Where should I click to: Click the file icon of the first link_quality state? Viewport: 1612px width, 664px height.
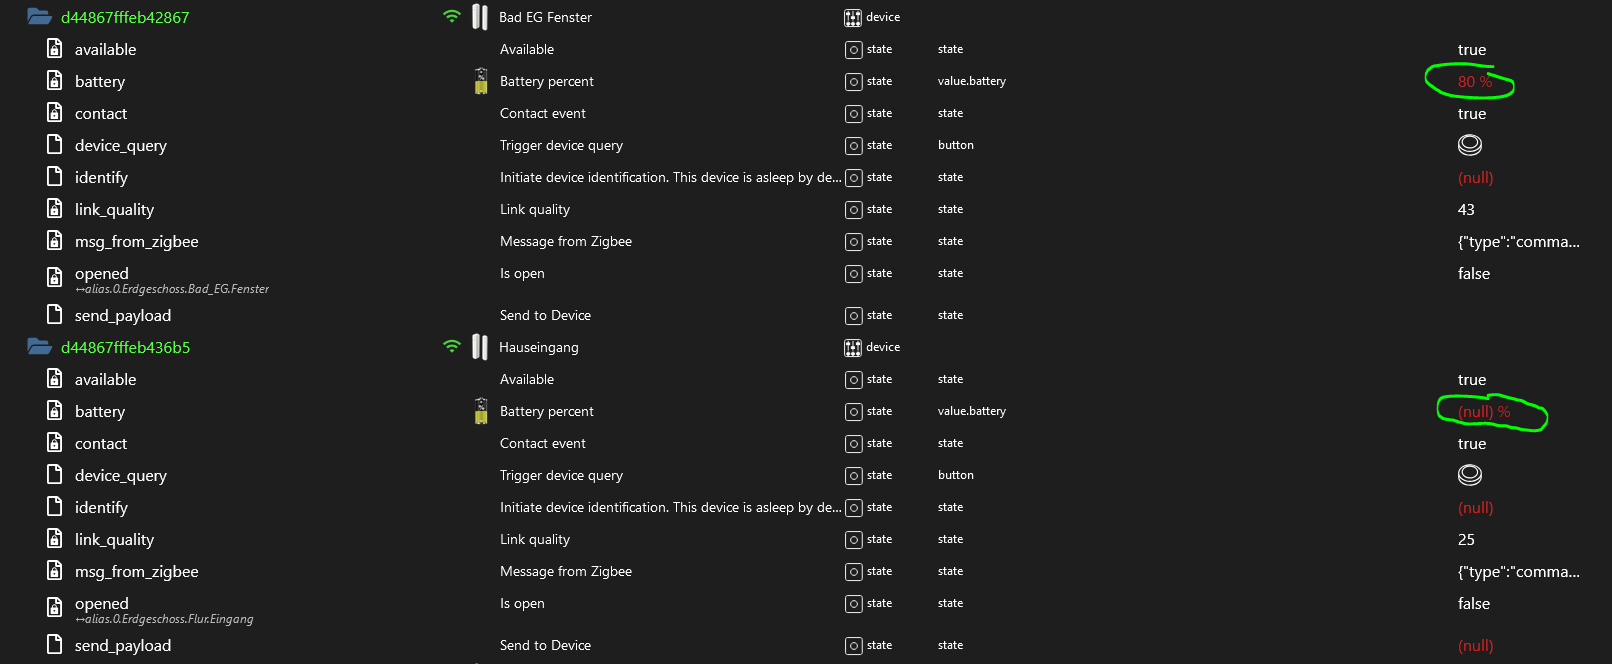tap(55, 209)
